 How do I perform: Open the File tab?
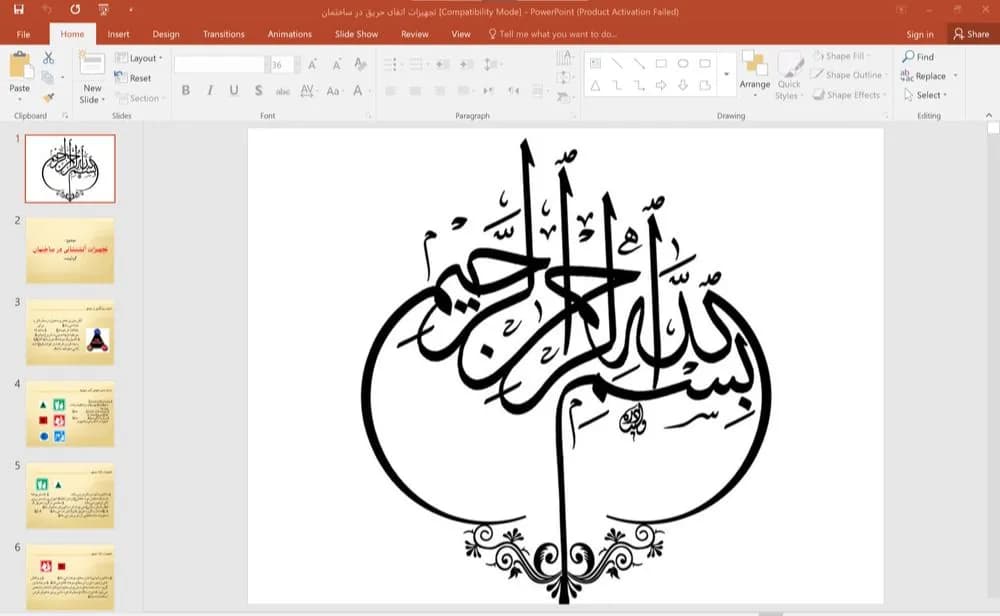point(23,34)
